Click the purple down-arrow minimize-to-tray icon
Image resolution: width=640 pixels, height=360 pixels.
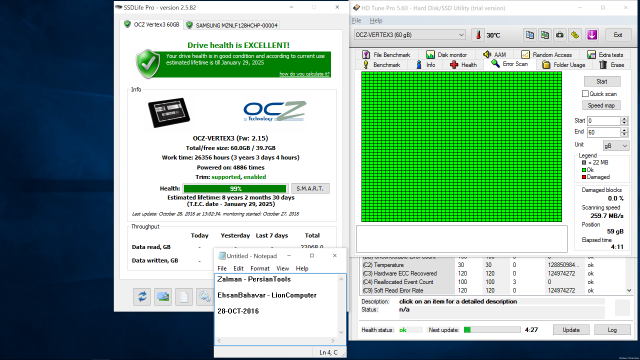pyautogui.click(x=592, y=35)
